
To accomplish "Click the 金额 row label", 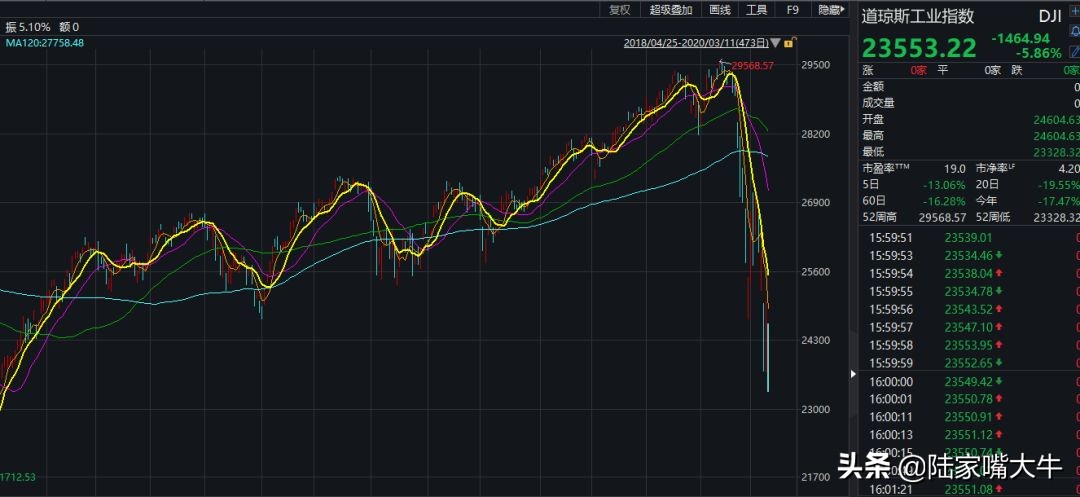I will click(x=873, y=87).
